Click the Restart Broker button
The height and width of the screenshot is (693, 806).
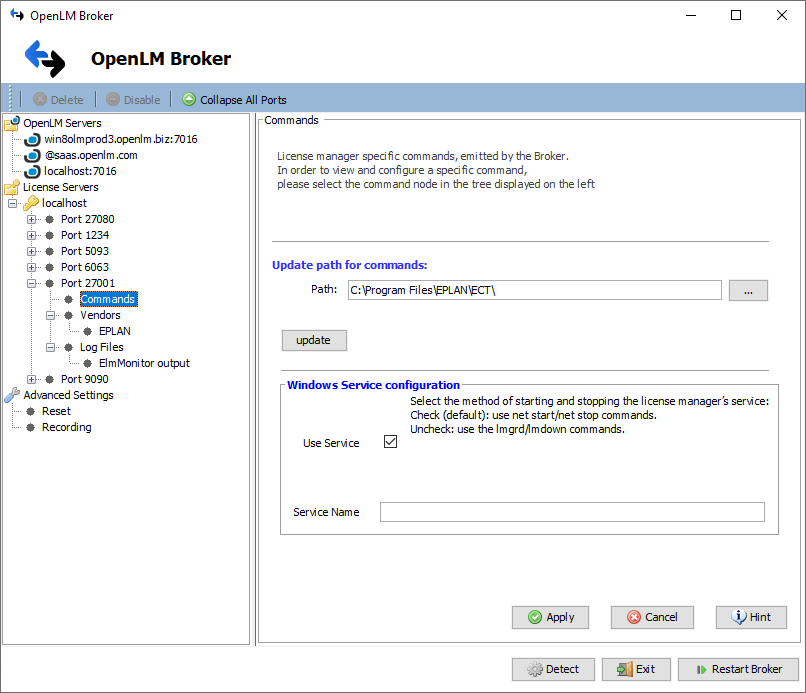click(738, 669)
